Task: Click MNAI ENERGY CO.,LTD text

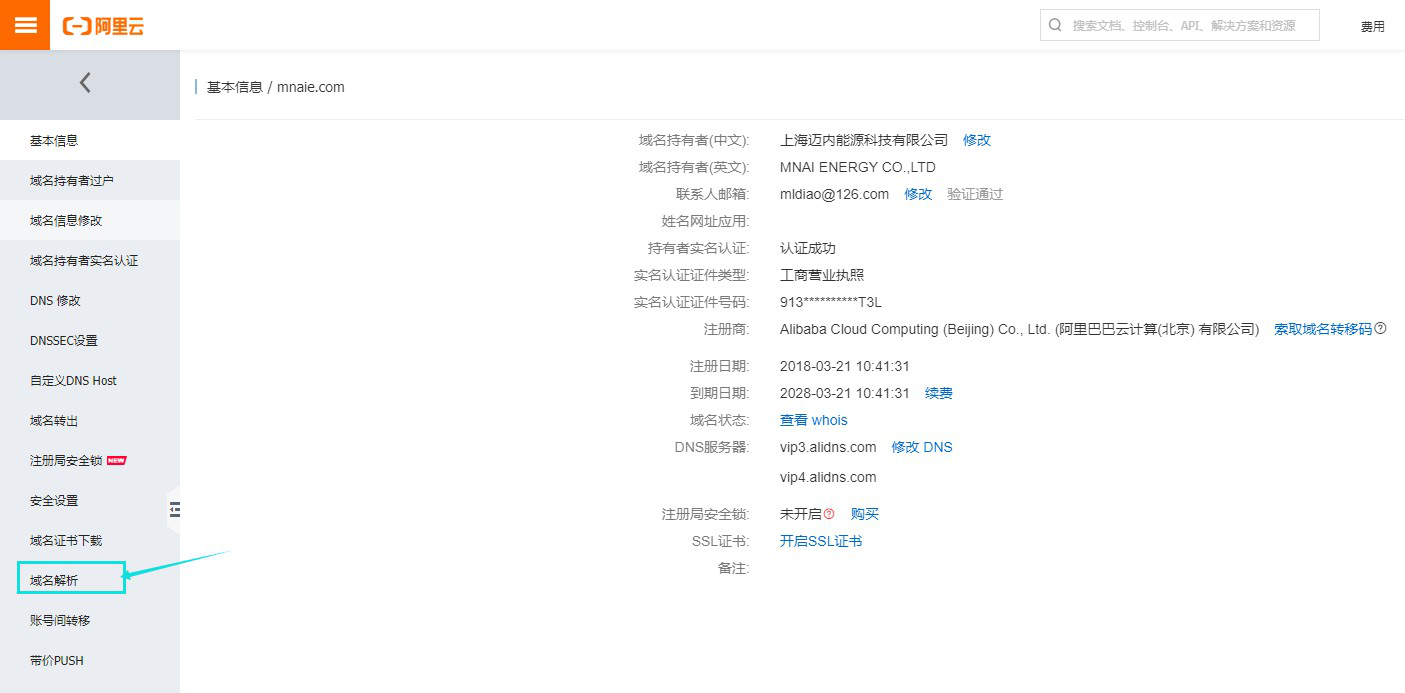Action: click(x=858, y=167)
